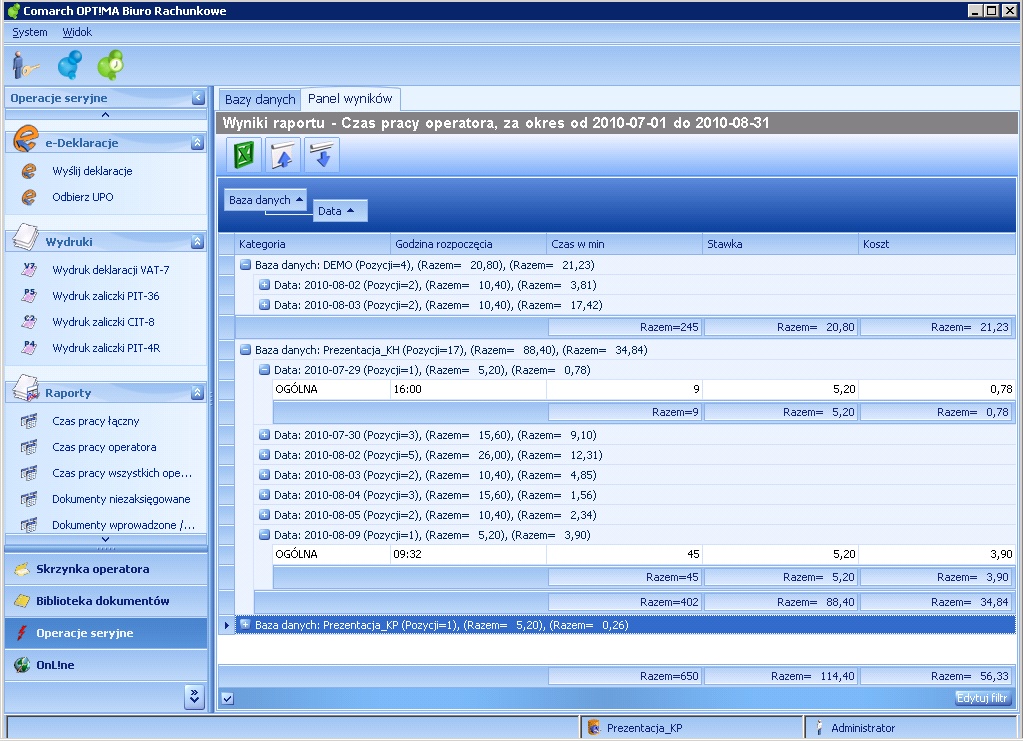This screenshot has width=1023, height=741.
Task: Expand the Prezentacja_KP database group
Action: (x=245, y=624)
